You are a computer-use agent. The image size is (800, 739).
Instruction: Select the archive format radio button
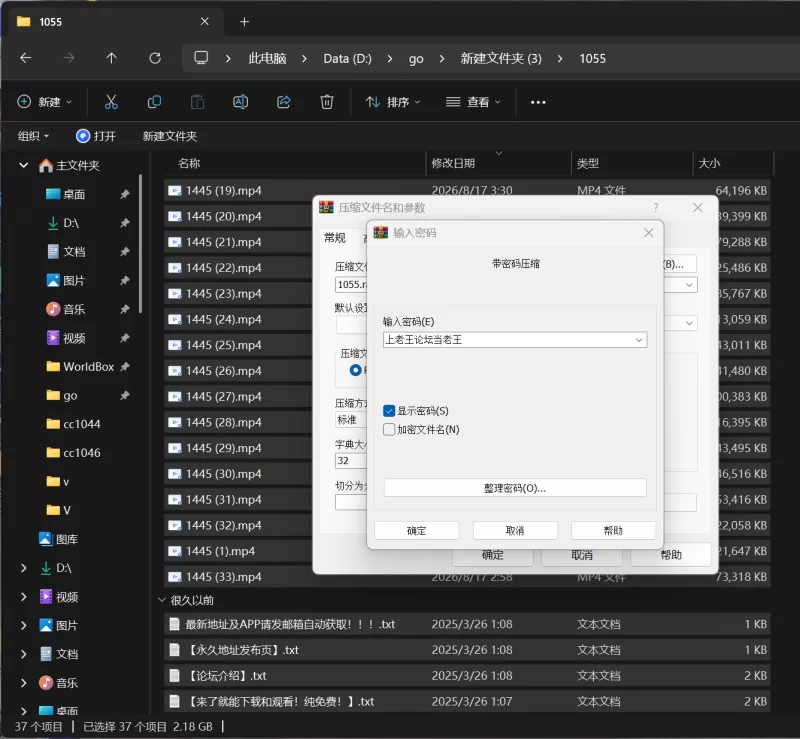click(x=355, y=370)
